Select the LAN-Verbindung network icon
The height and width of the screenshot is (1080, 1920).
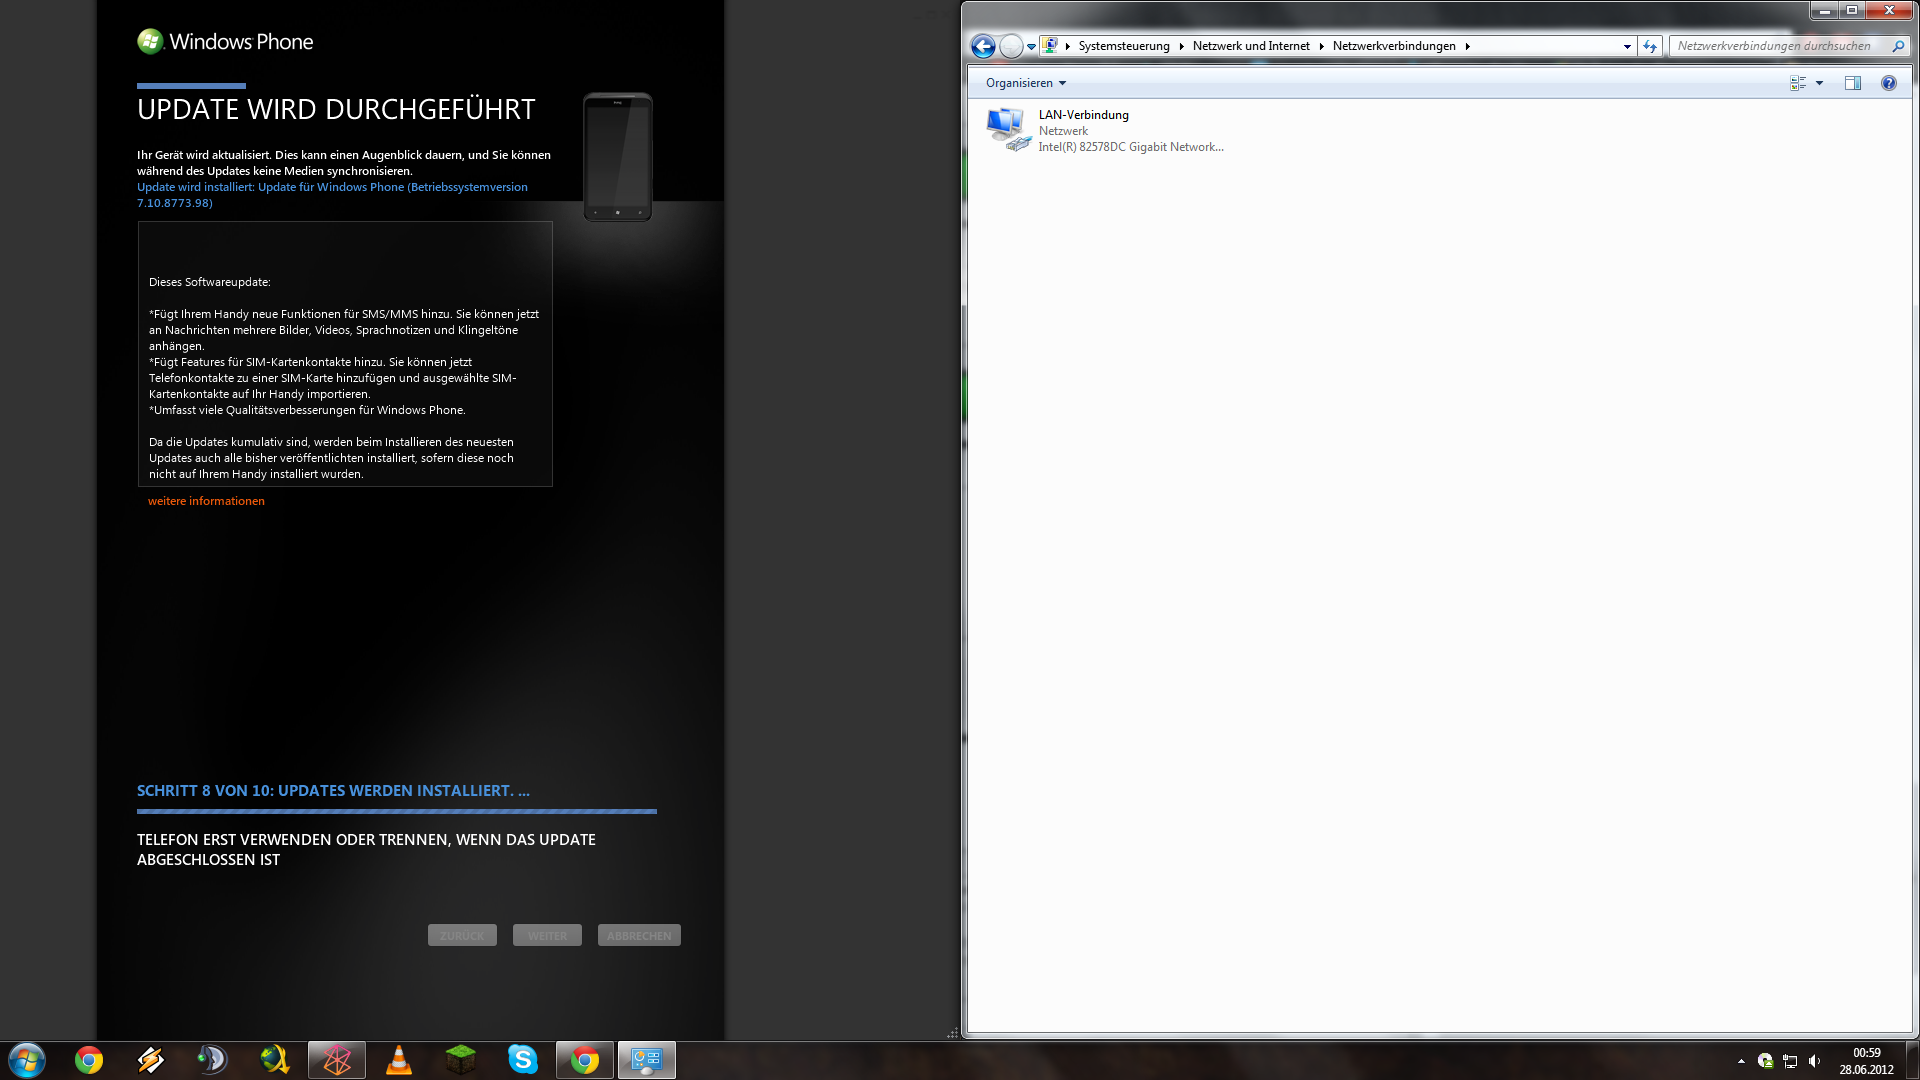coord(1008,130)
